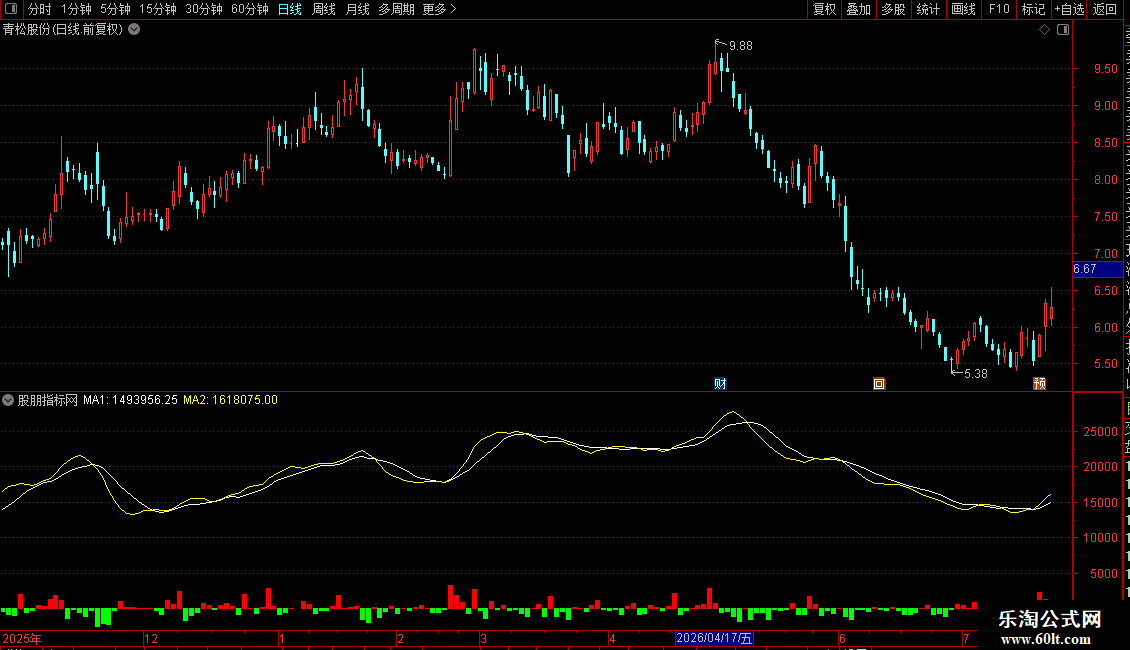Viewport: 1130px width, 650px height.
Task: Open the stock title dropdown circle icon
Action: click(134, 30)
